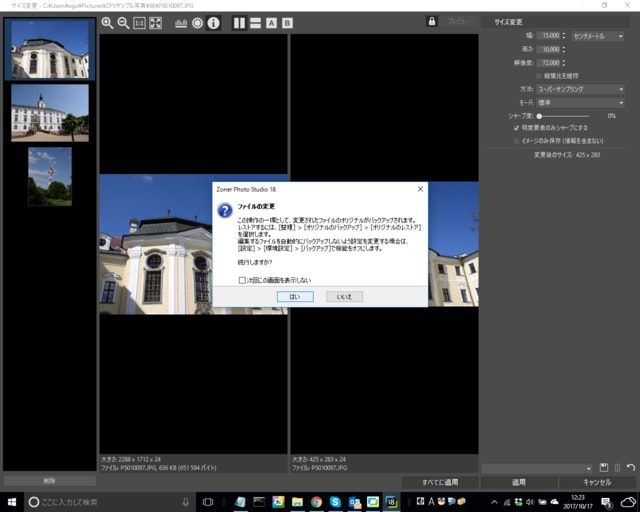Check 次回この画面を表示しない checkbox in dialog
This screenshot has height=512, width=640.
243,280
